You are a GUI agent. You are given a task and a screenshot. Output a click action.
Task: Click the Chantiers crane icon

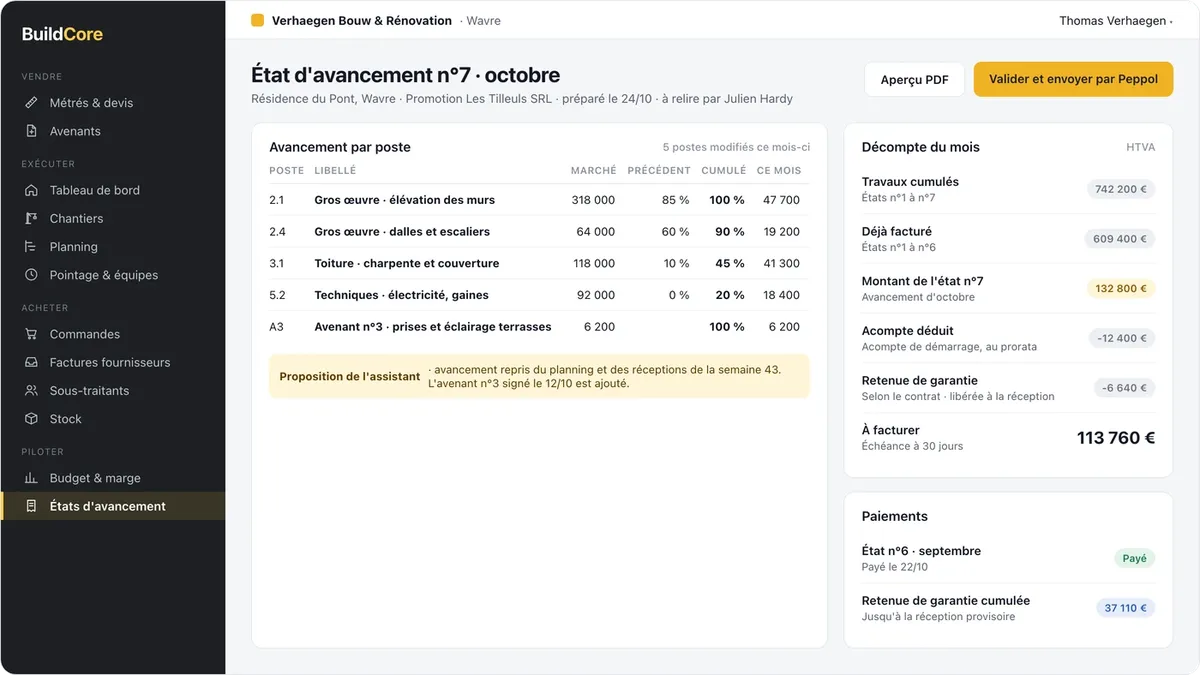click(31, 218)
